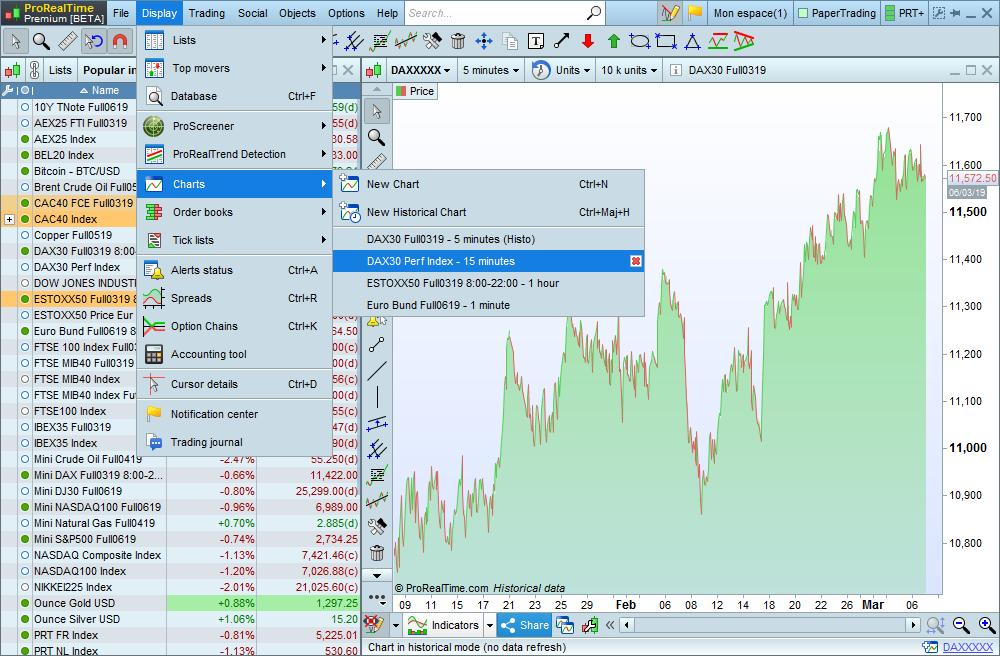Click the scrollbar right arrow under chart

(913, 625)
